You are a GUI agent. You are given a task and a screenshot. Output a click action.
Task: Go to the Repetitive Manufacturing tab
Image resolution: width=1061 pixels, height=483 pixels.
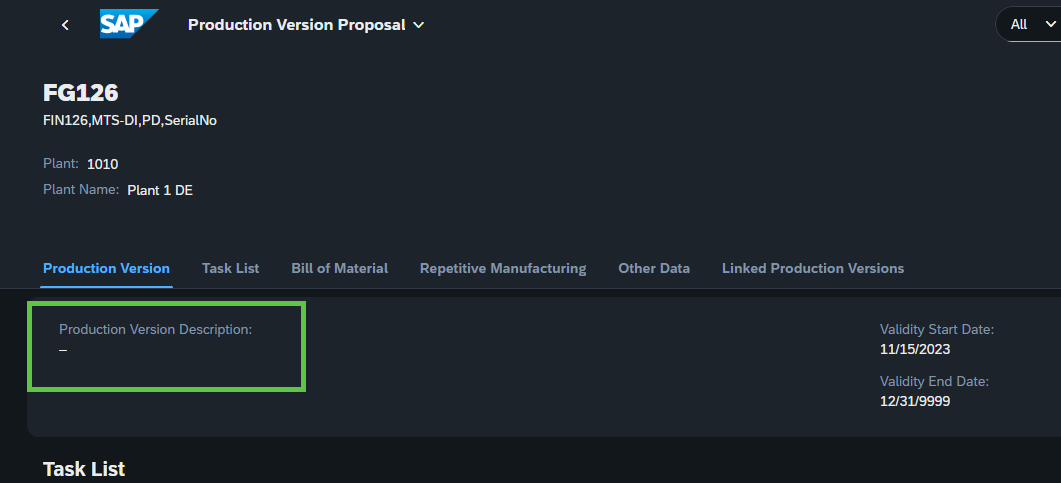coord(503,269)
